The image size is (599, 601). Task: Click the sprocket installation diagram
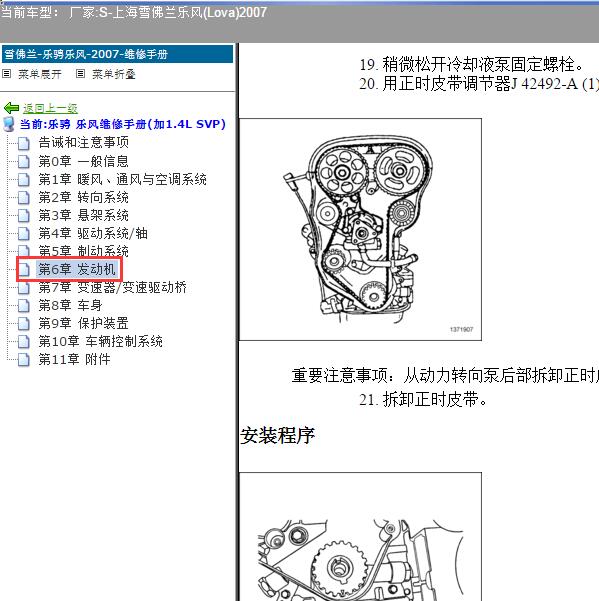coord(360,537)
